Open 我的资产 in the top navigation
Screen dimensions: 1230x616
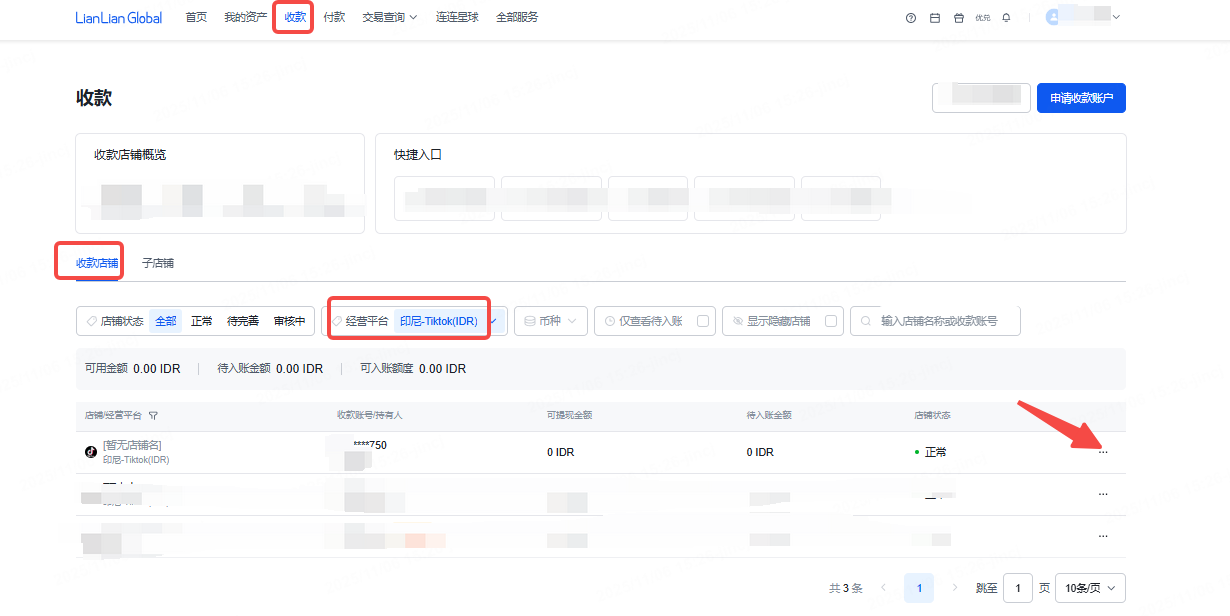(246, 17)
